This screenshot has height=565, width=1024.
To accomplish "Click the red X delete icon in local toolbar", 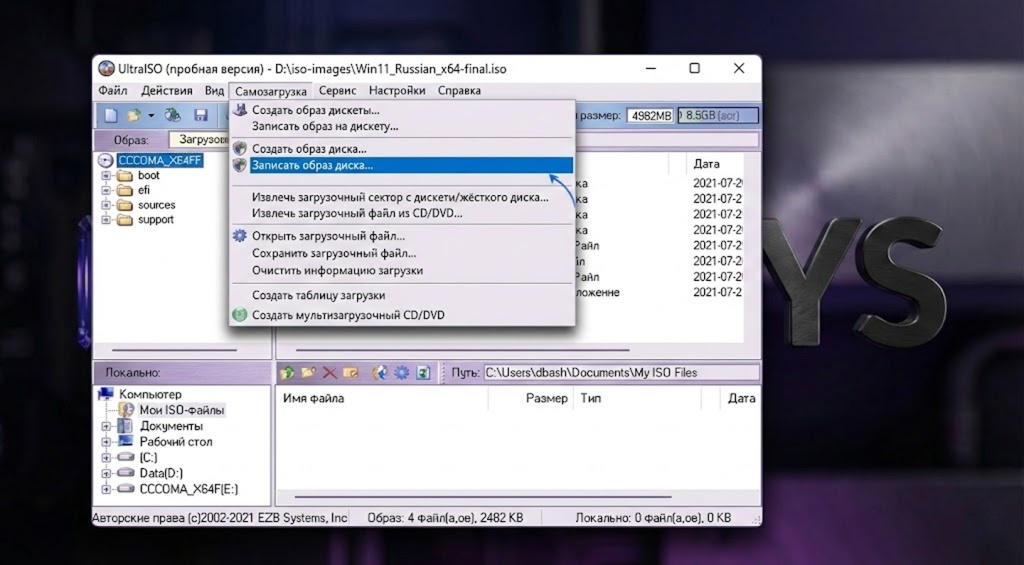I will (329, 373).
